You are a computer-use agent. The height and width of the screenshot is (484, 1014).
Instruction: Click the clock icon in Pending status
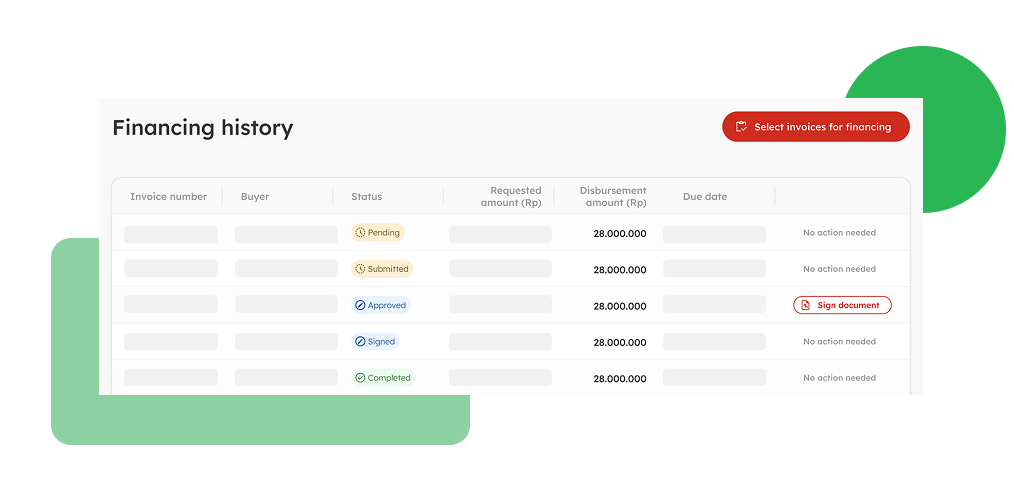click(x=360, y=233)
